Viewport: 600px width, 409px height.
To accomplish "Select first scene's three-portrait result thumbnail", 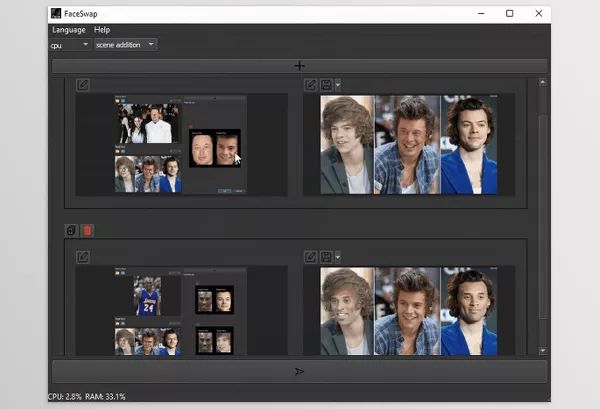I will click(409, 145).
